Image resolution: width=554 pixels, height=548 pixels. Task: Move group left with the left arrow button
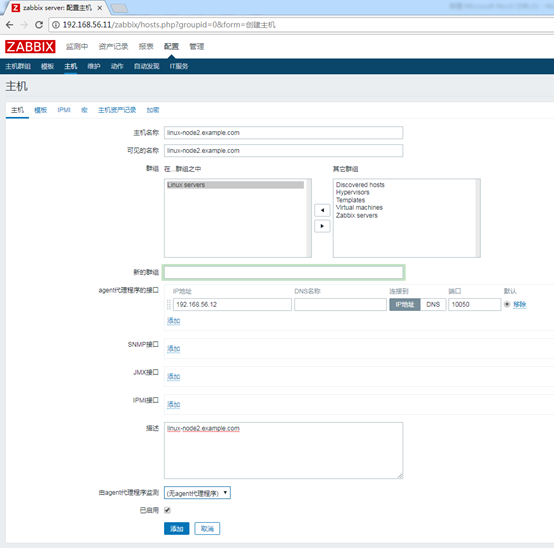(x=322, y=210)
